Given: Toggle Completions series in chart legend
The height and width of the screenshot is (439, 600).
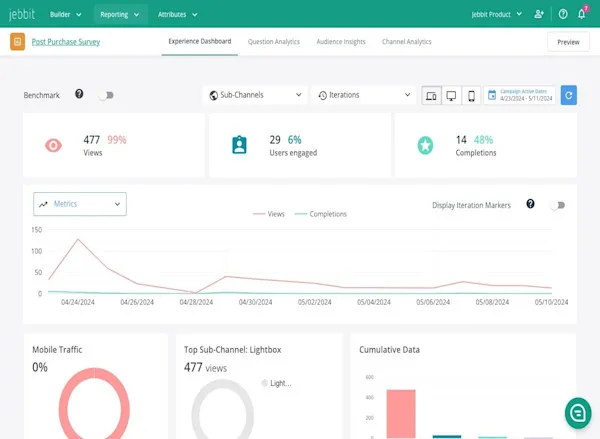Looking at the screenshot, I should pos(321,214).
